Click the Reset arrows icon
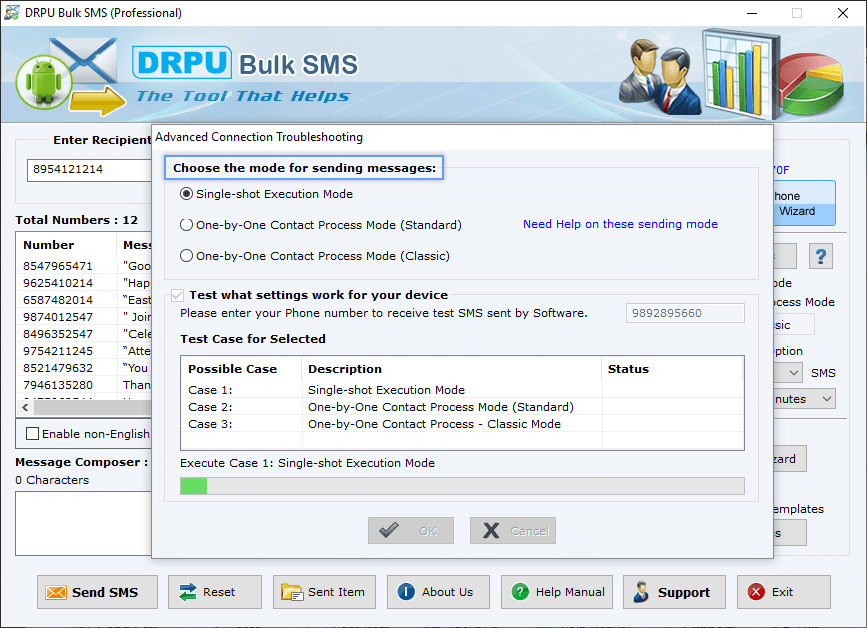 (x=187, y=592)
